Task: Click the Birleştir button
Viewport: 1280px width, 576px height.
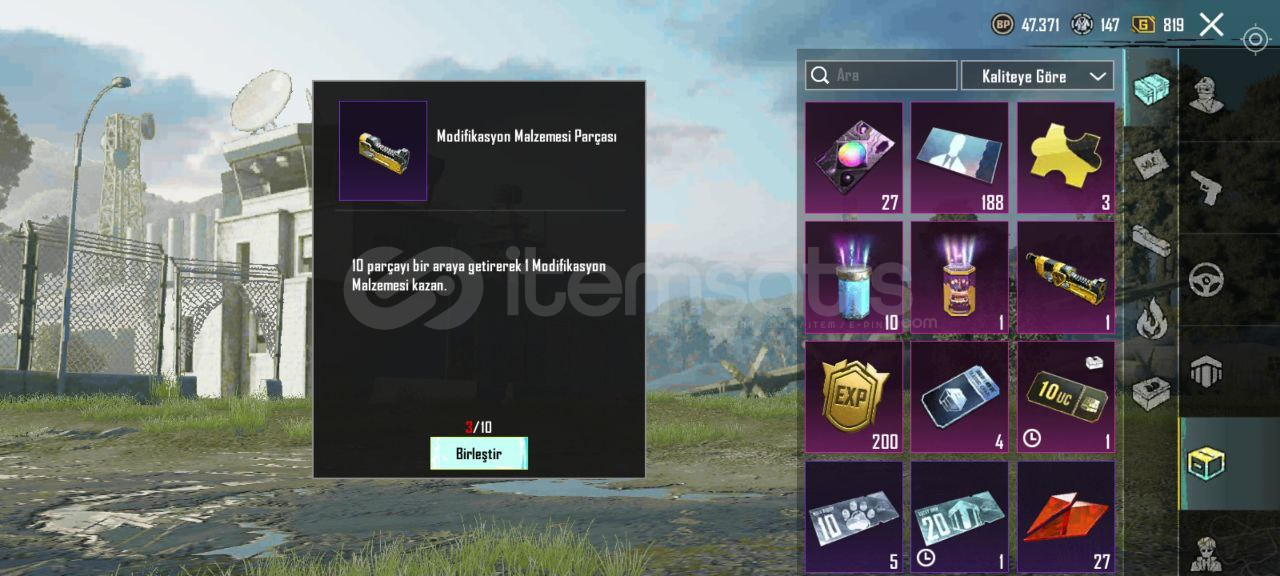Action: point(479,454)
